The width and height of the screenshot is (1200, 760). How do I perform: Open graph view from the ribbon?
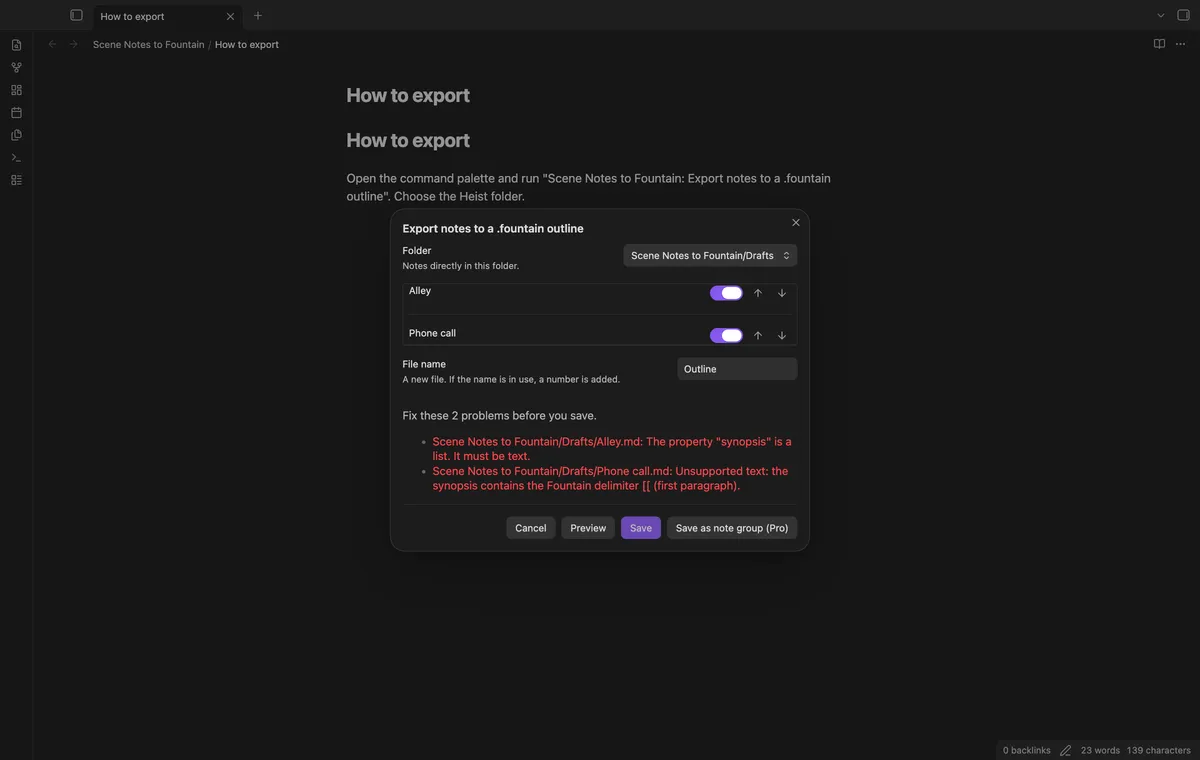(x=16, y=68)
